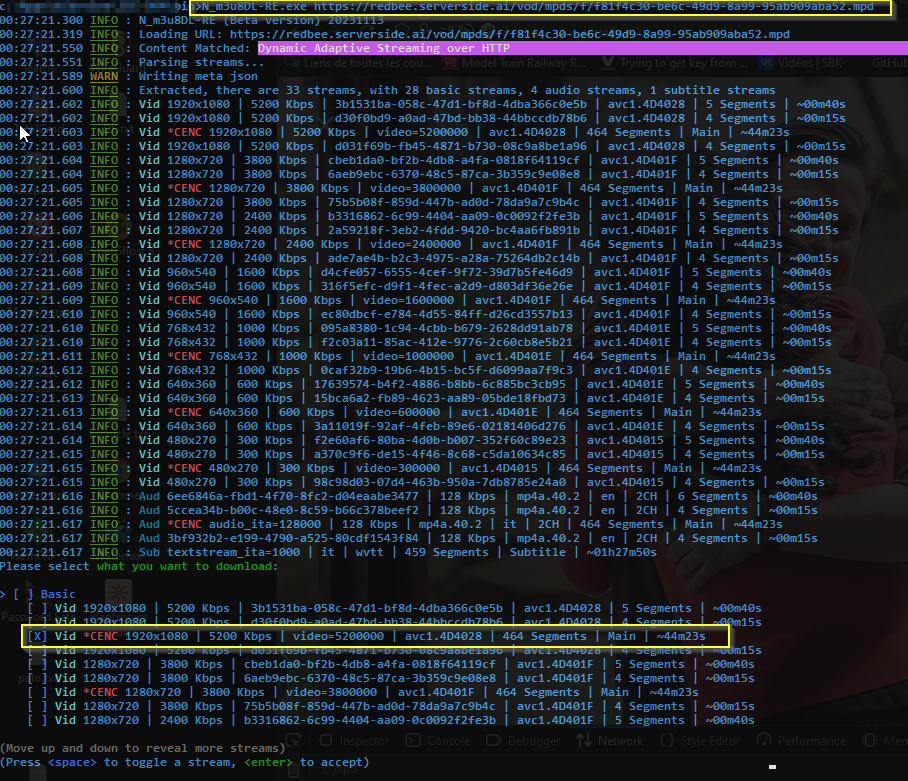Image resolution: width=908 pixels, height=781 pixels.
Task: Click log row with video=300000
Action: pyautogui.click(x=380, y=468)
